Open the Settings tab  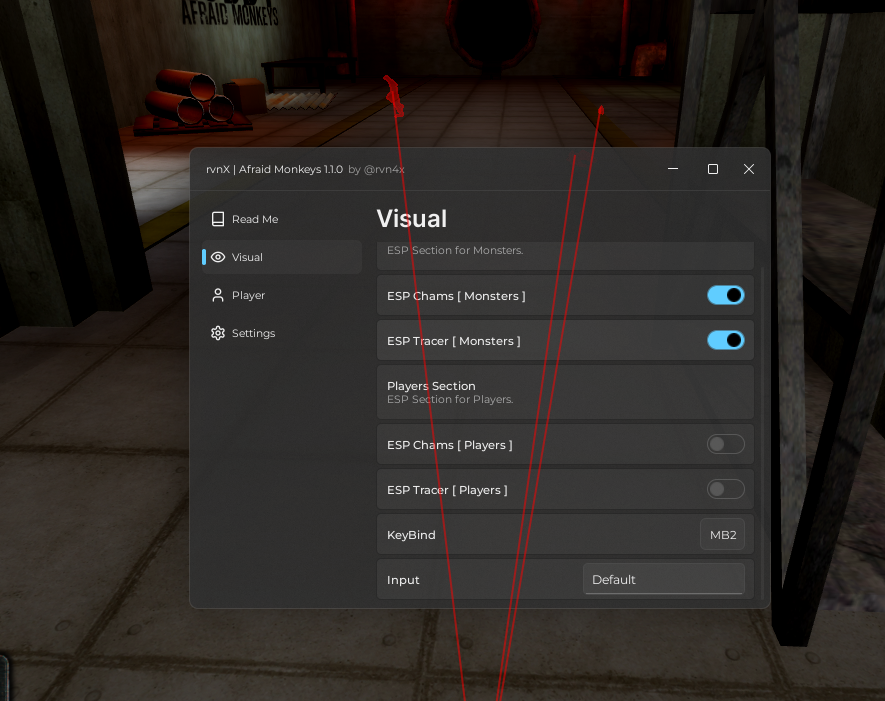pos(282,333)
